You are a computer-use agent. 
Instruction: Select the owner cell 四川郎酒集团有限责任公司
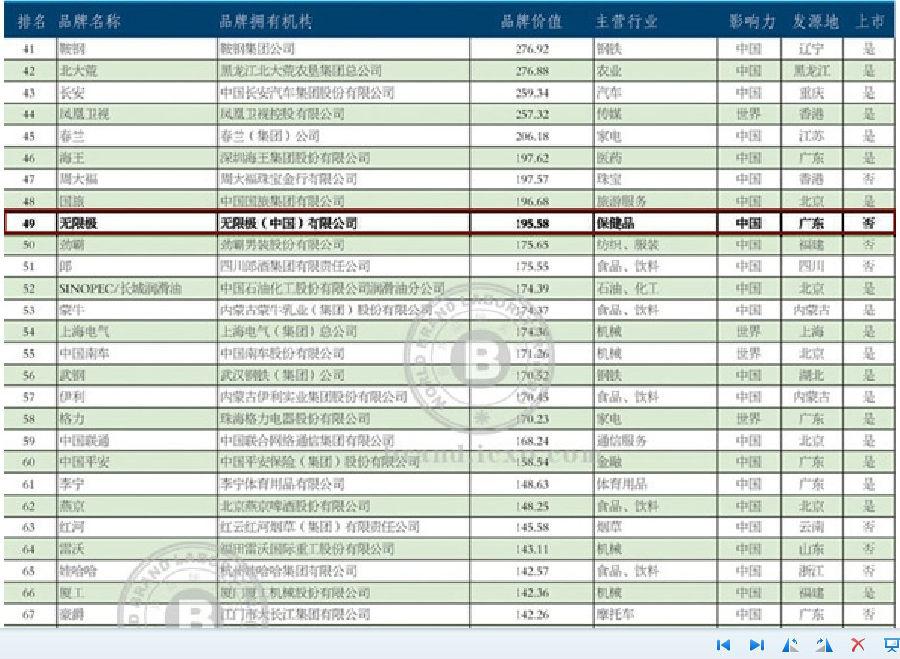[294, 266]
